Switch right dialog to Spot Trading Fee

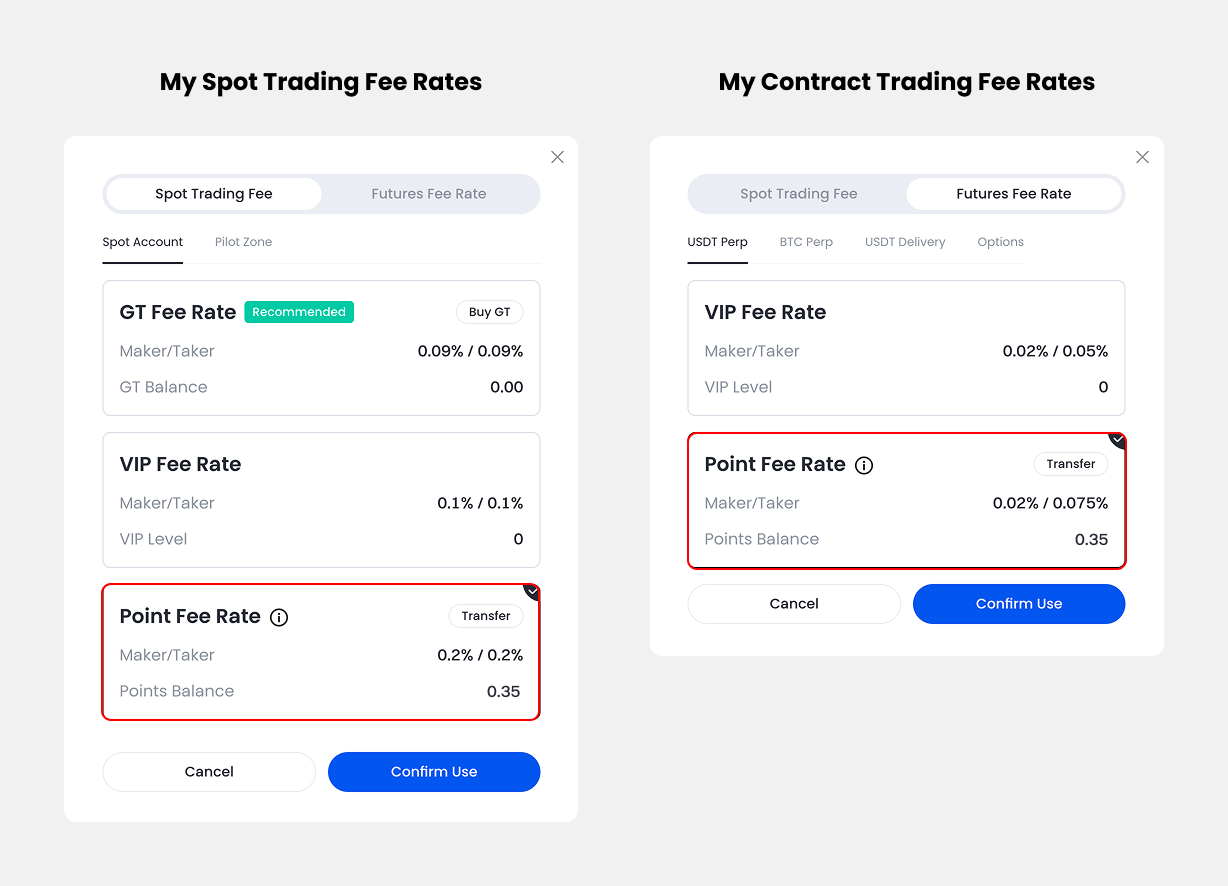coord(798,194)
